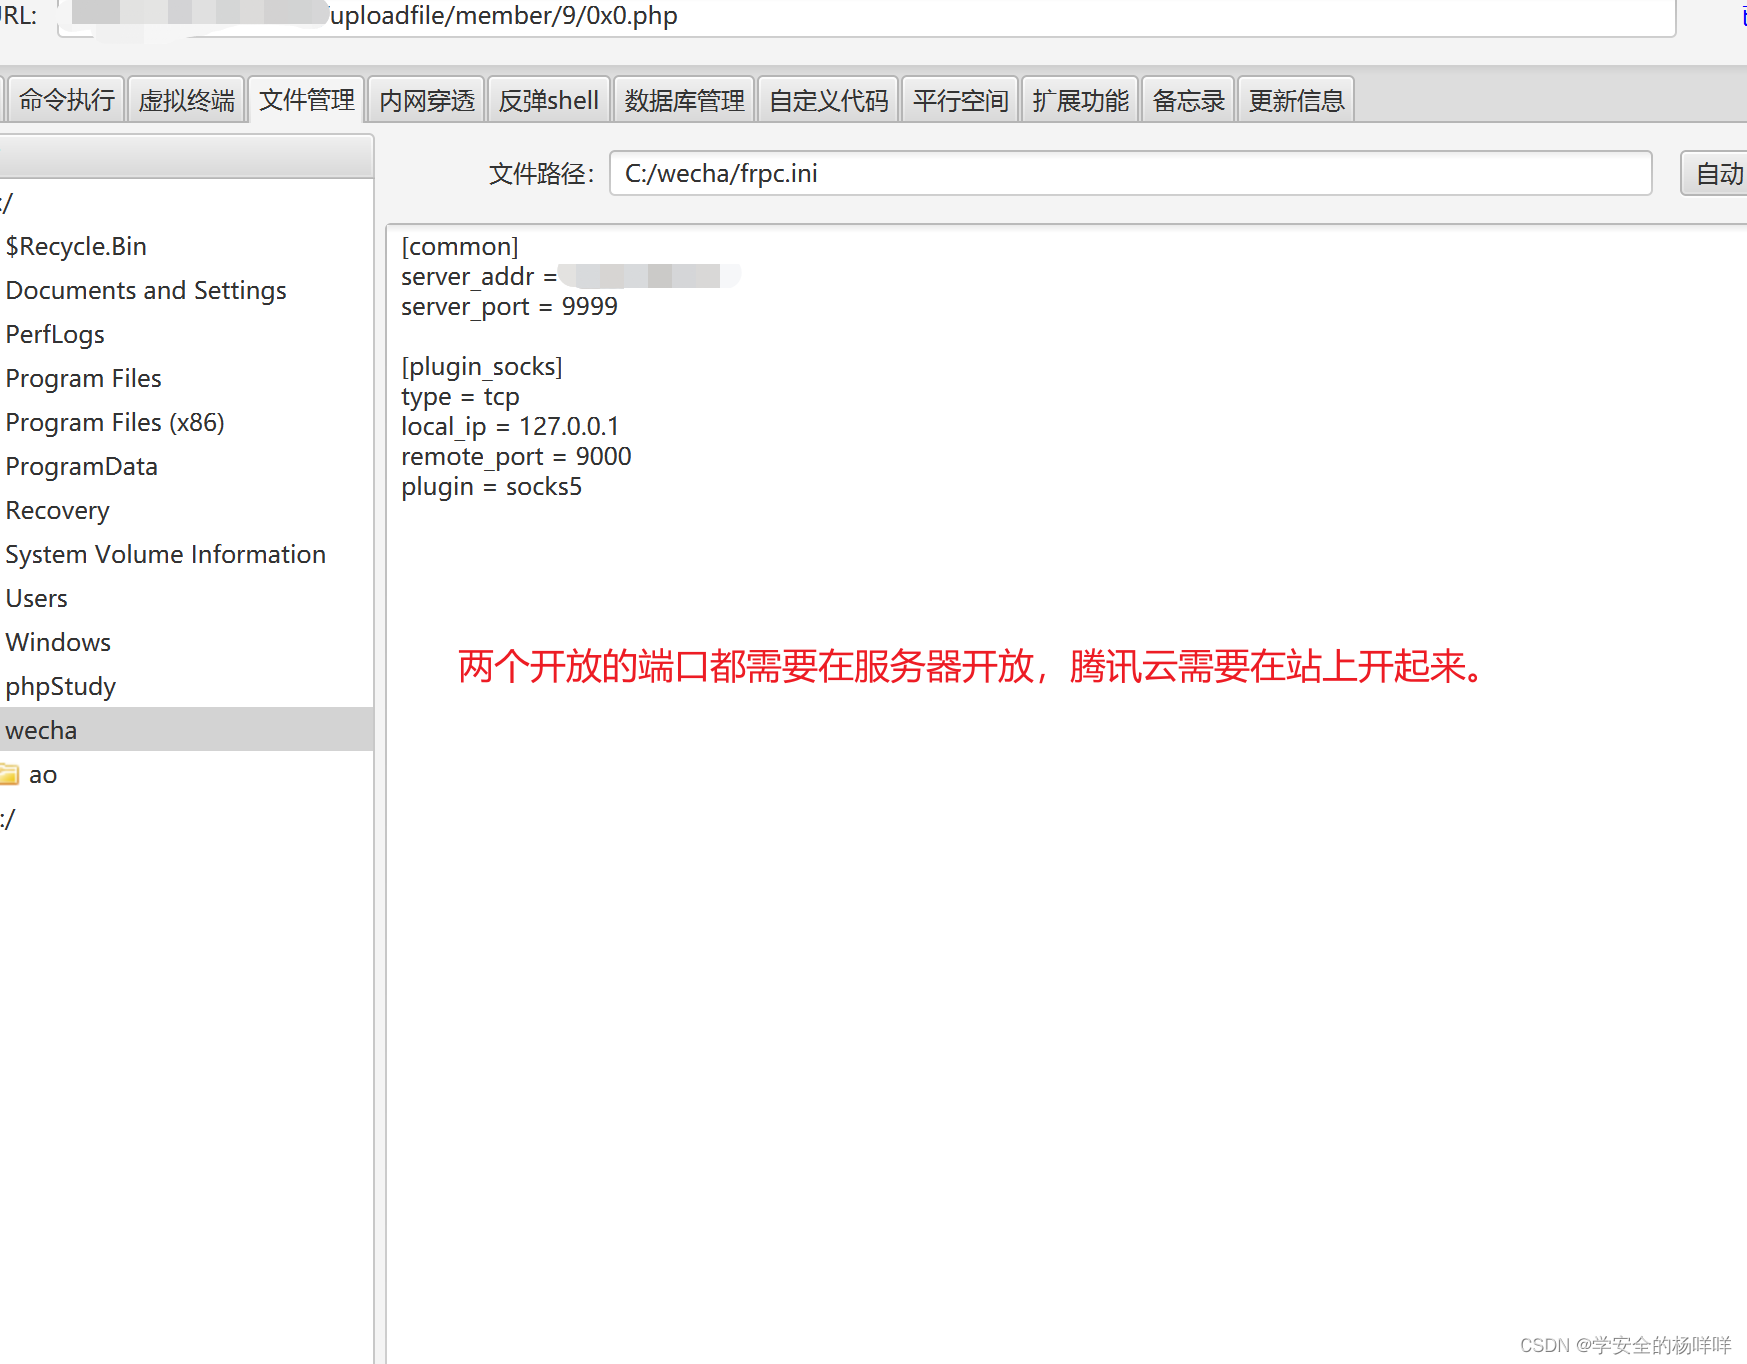Image resolution: width=1747 pixels, height=1364 pixels.
Task: Open the 平行空间 tab
Action: click(959, 99)
